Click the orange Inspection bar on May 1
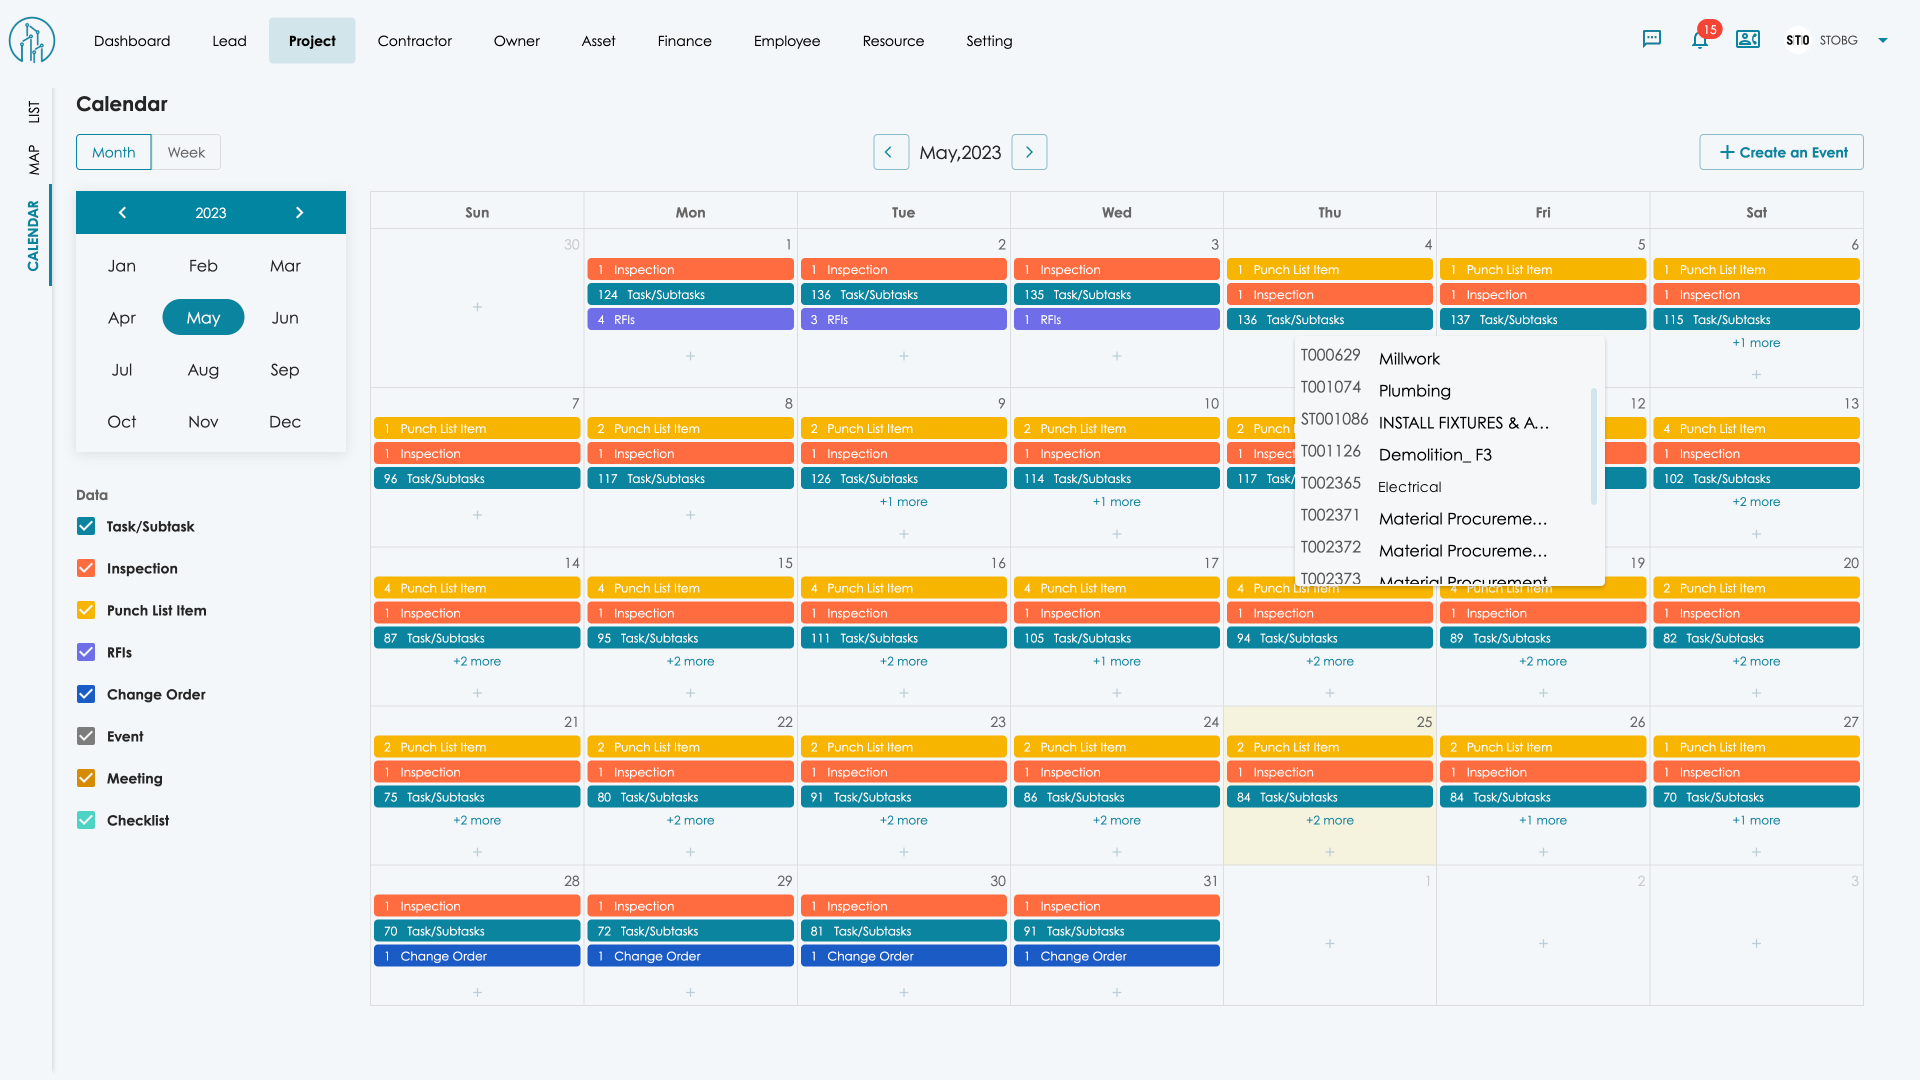Screen dimensions: 1920x1080 [690, 270]
